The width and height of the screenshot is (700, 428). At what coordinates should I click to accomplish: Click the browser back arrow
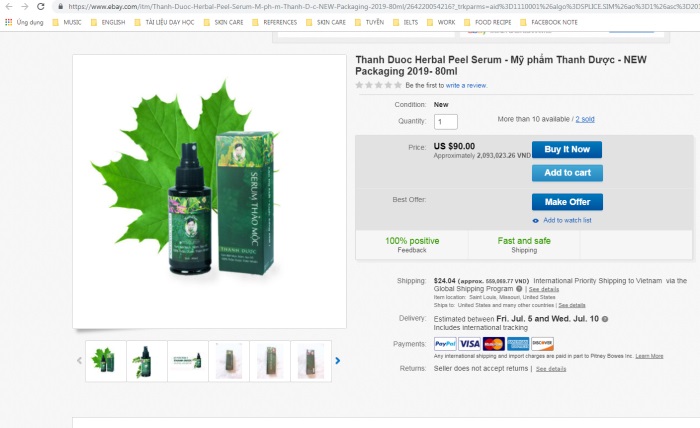click(x=9, y=6)
